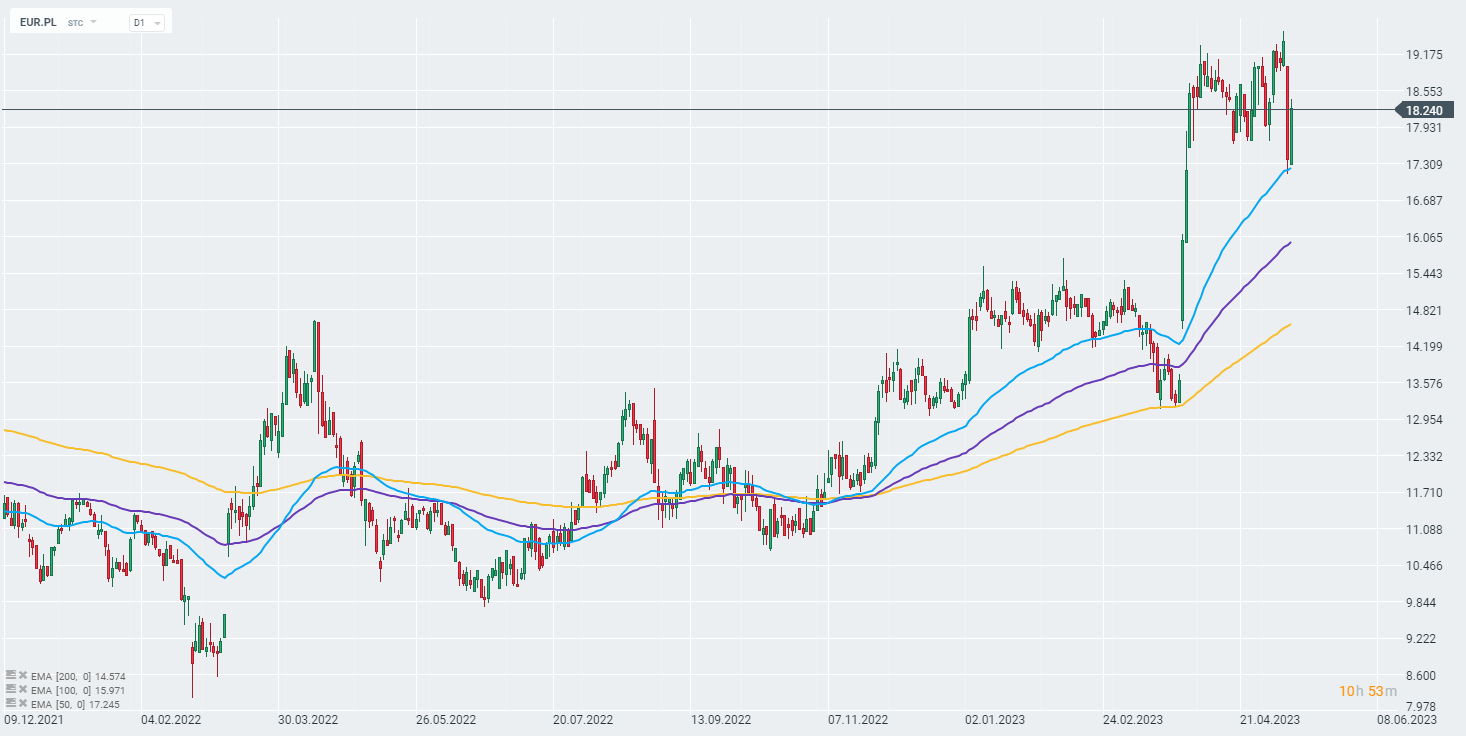Image resolution: width=1466 pixels, height=736 pixels.
Task: Click the EUR.PL symbol name
Action: point(39,21)
